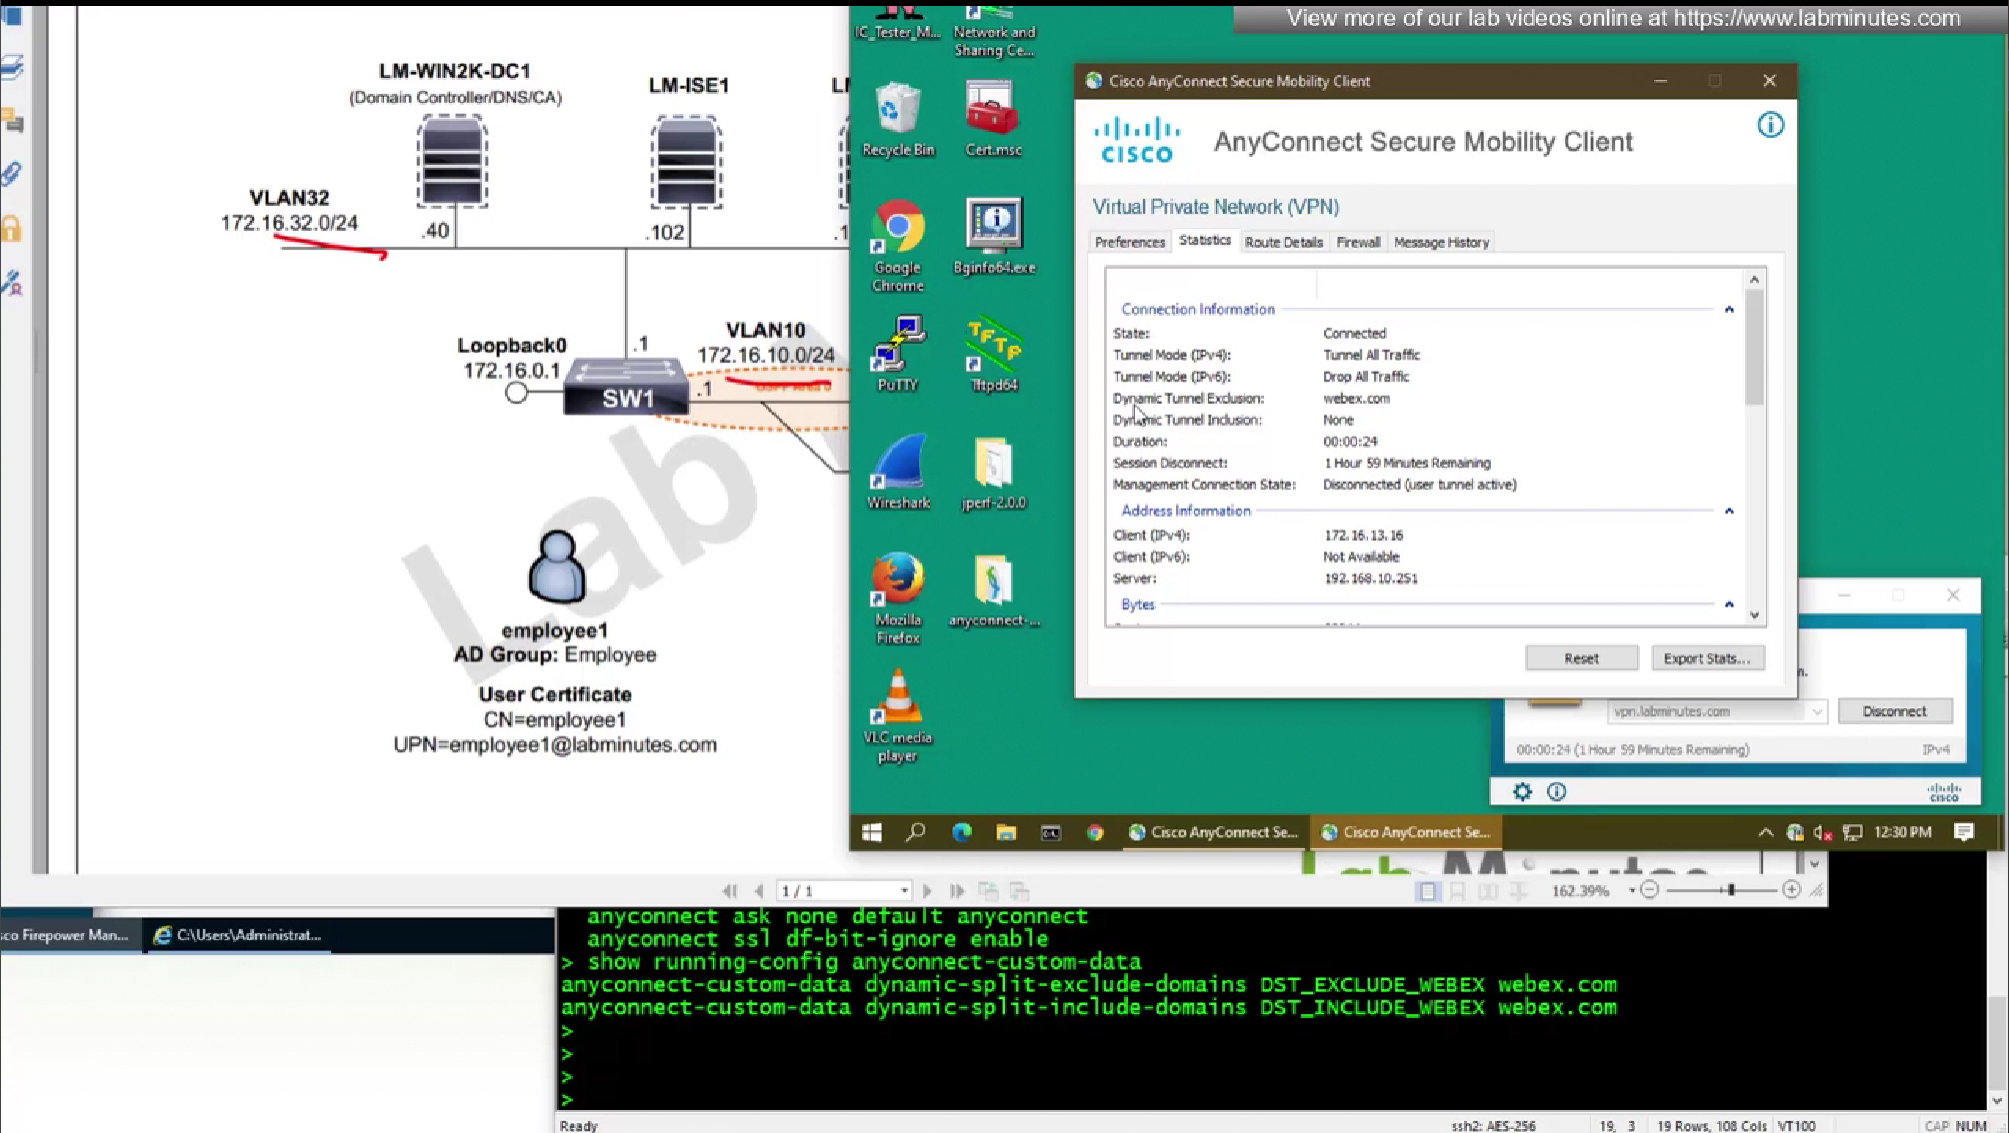Screen dimensions: 2009x1133
Task: Switch to the Route Details tab
Action: 1283,242
